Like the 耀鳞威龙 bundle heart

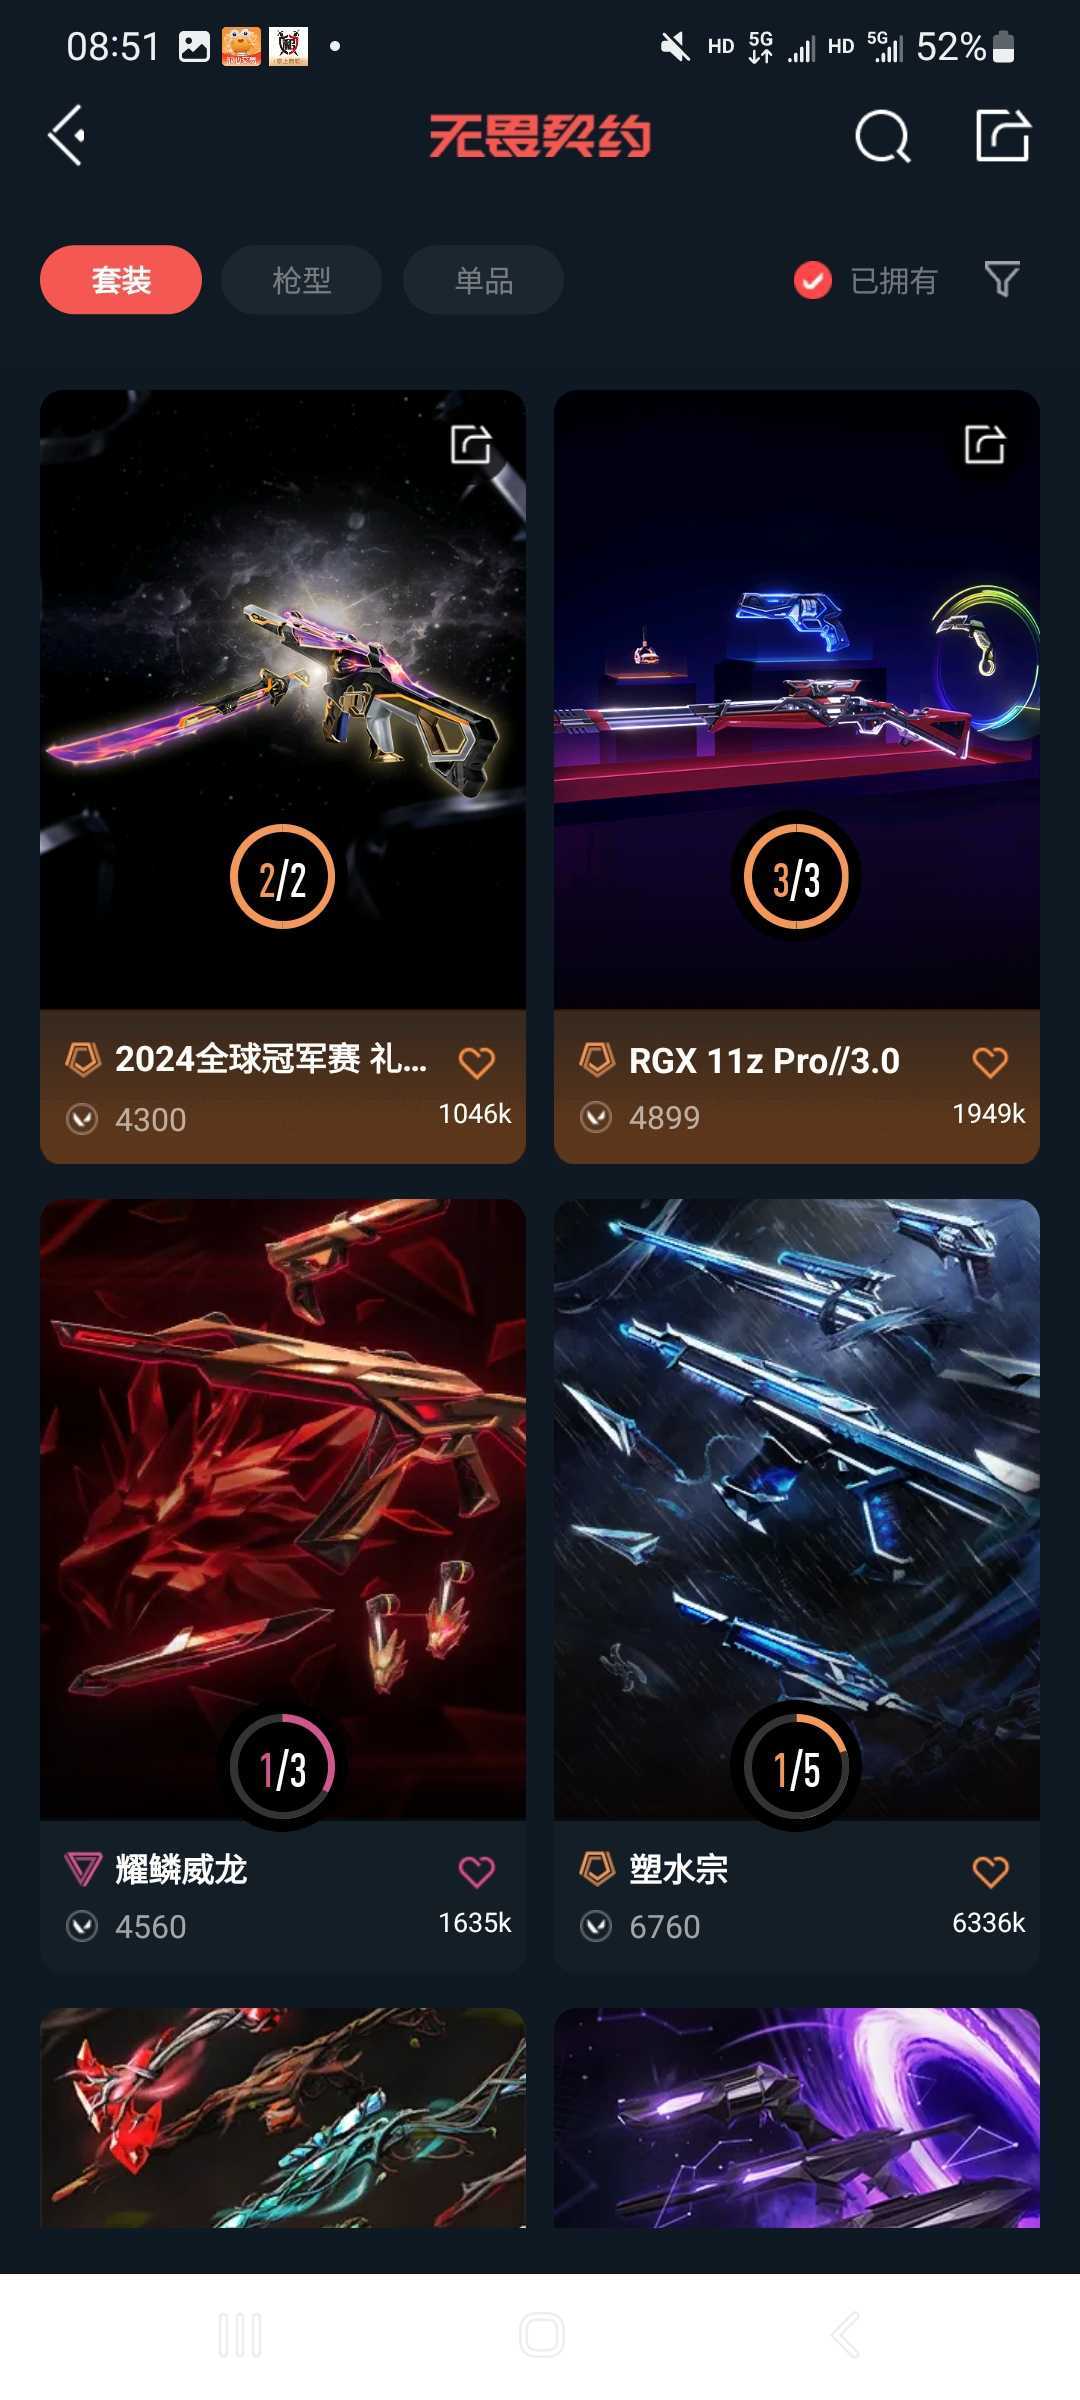[x=477, y=1871]
